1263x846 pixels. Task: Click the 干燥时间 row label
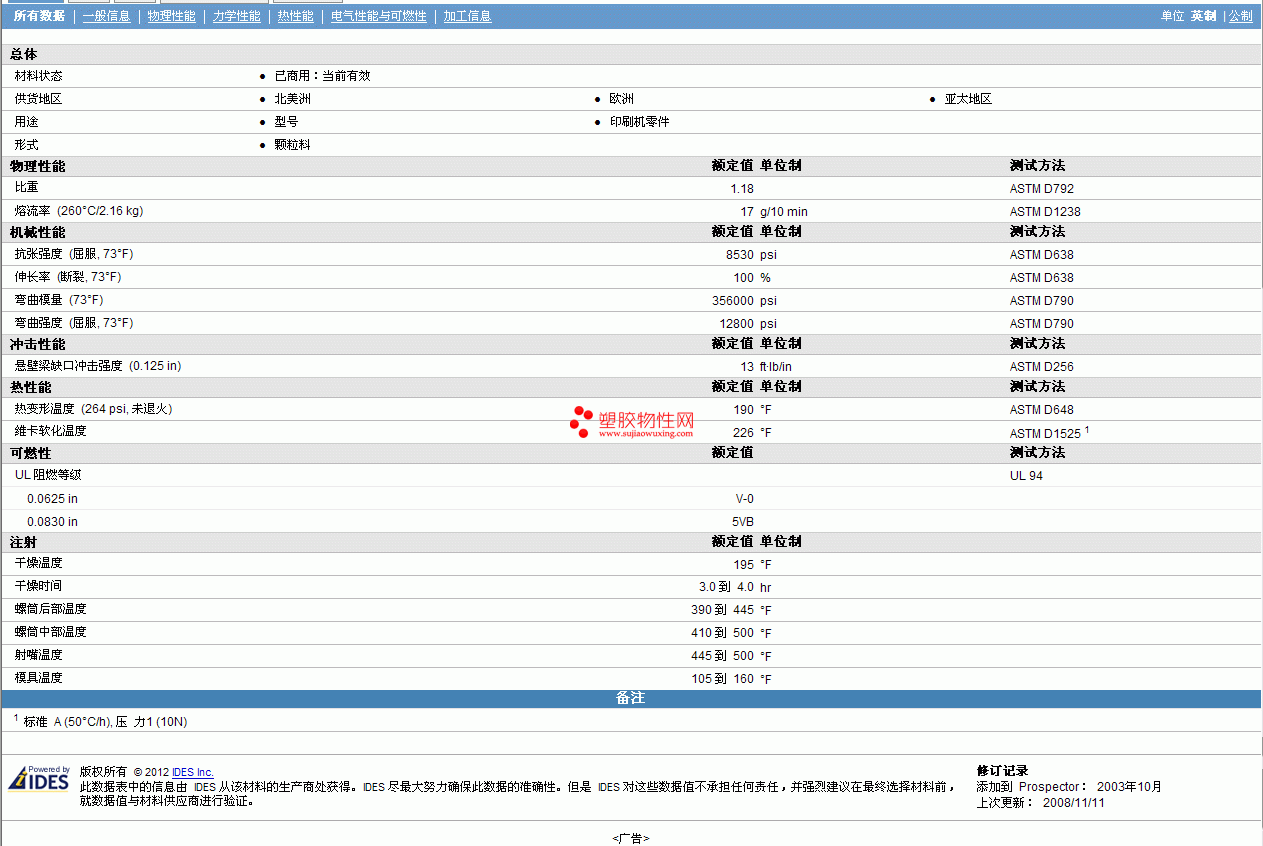(38, 586)
